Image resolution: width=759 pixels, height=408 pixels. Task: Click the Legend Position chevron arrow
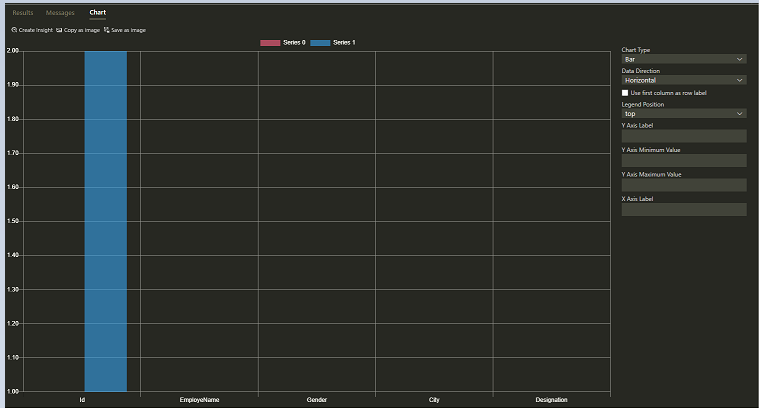(739, 114)
